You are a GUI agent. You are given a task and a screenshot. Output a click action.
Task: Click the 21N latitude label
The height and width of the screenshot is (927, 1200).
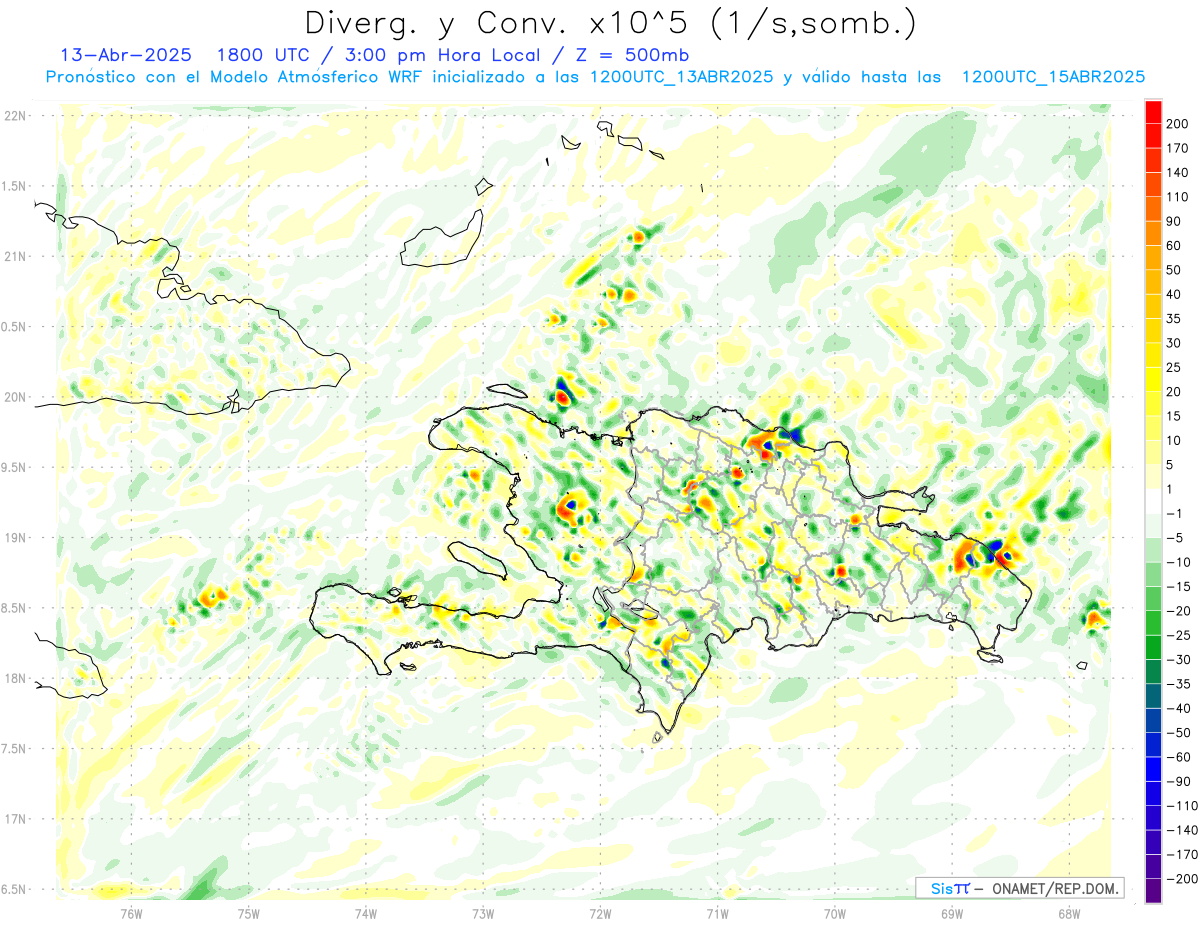pyautogui.click(x=14, y=257)
